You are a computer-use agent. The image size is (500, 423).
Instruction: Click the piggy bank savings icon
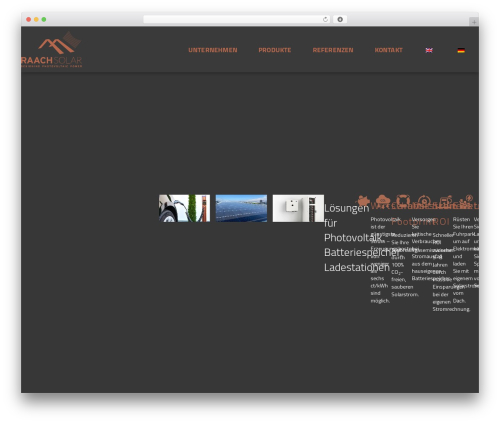(x=363, y=201)
